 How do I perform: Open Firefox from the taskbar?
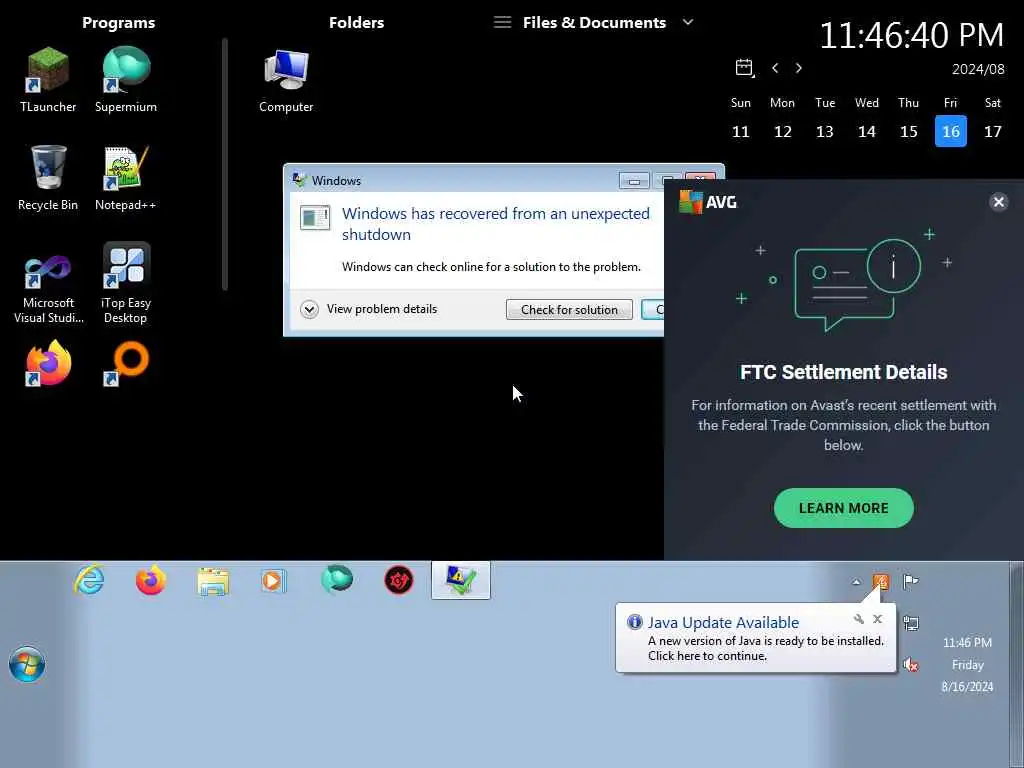151,580
